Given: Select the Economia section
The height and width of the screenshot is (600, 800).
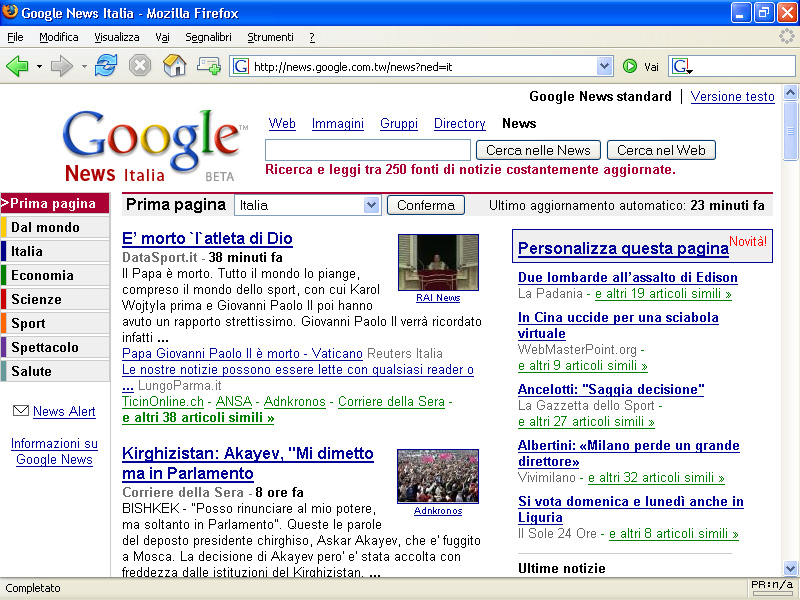Looking at the screenshot, I should coord(55,275).
